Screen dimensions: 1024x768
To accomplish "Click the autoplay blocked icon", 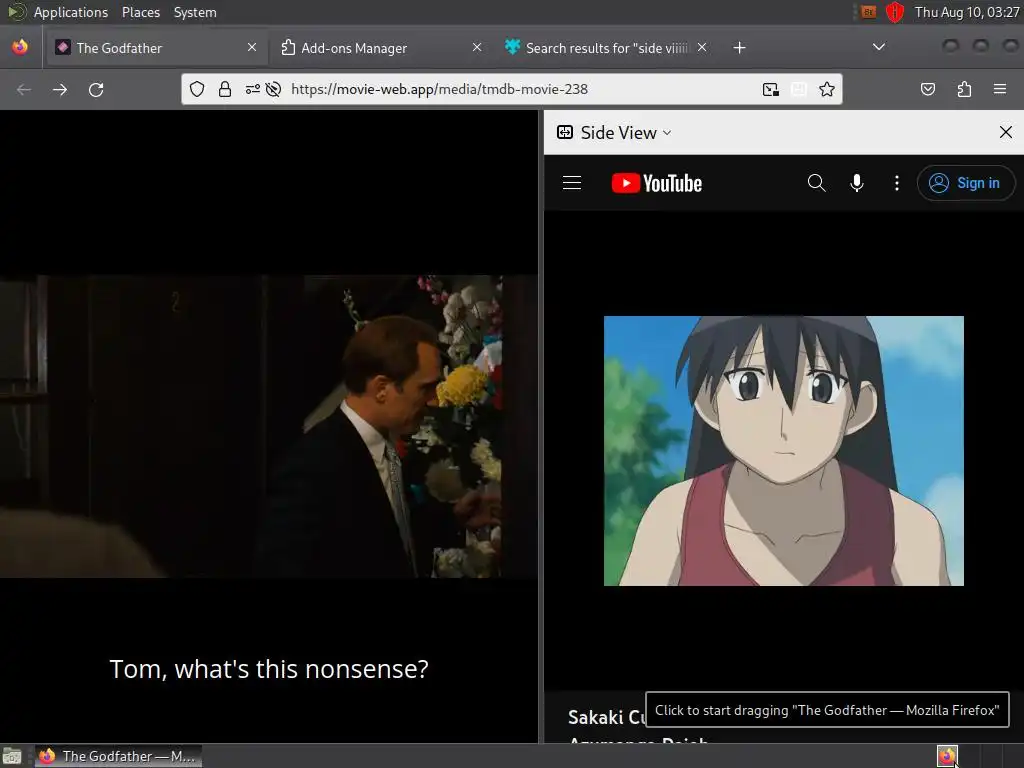I will click(x=274, y=89).
